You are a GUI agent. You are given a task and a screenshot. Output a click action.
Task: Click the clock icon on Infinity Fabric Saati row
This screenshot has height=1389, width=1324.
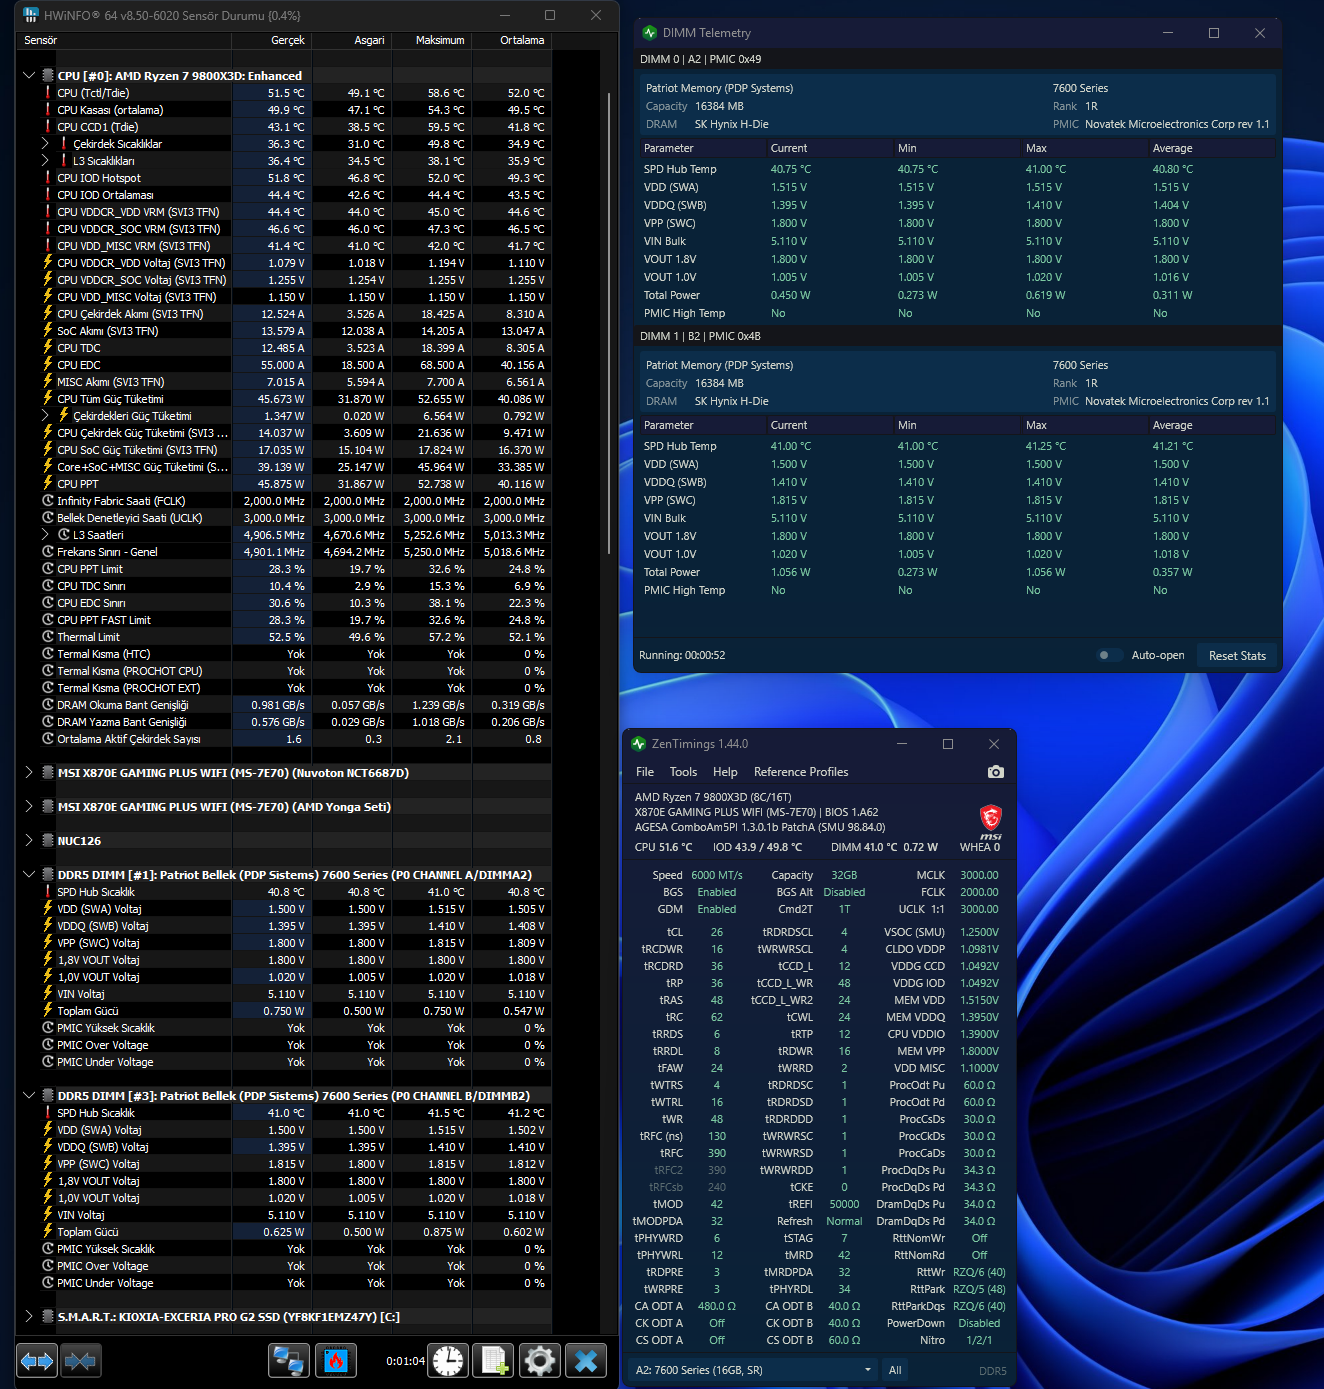(47, 501)
